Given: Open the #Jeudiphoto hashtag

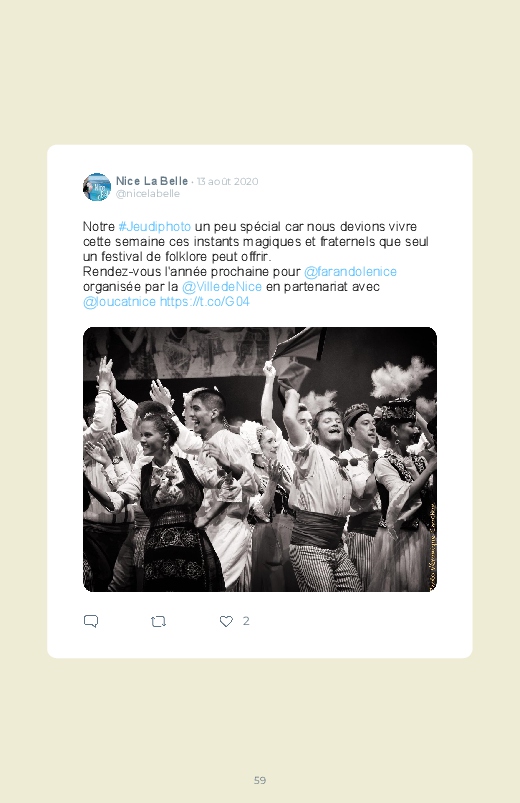Looking at the screenshot, I should point(155,227).
